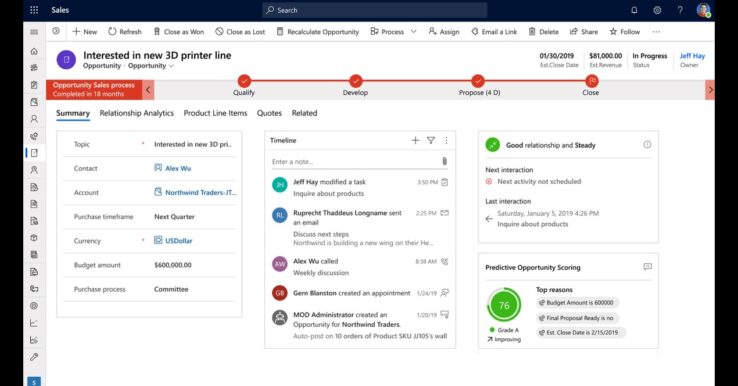The height and width of the screenshot is (386, 738).
Task: Click the last interaction back arrow
Action: [x=489, y=218]
